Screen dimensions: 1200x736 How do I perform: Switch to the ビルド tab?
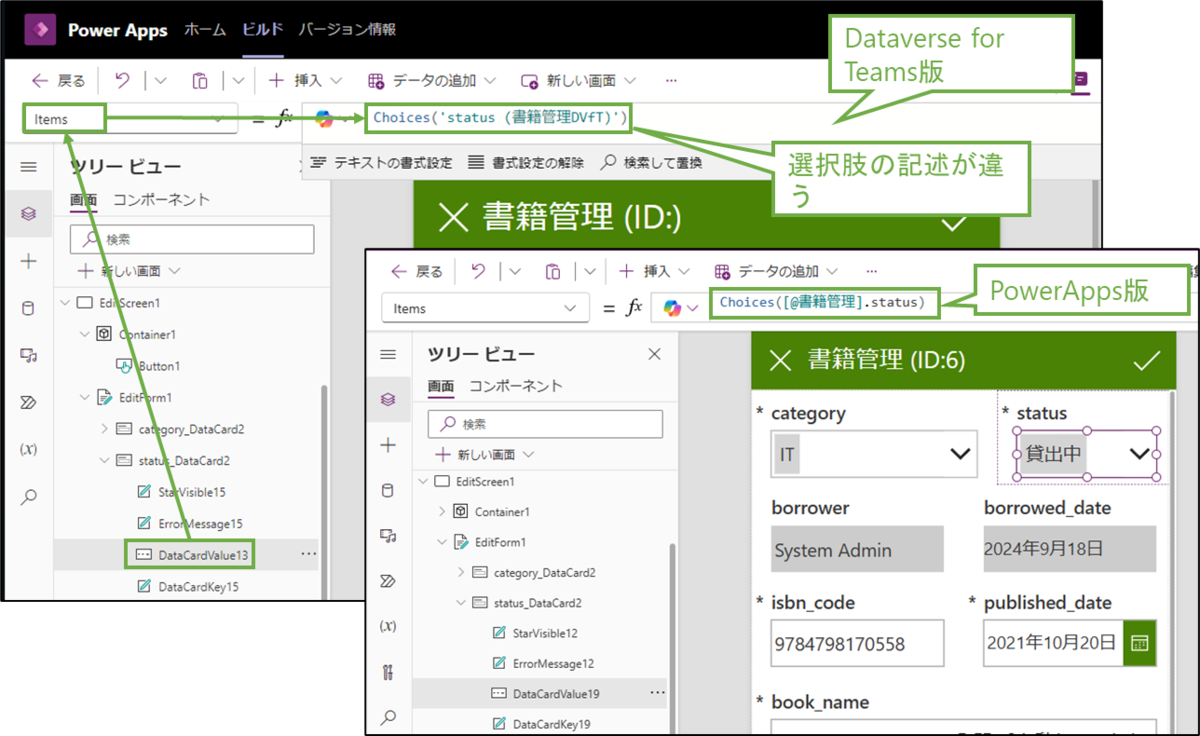point(263,29)
